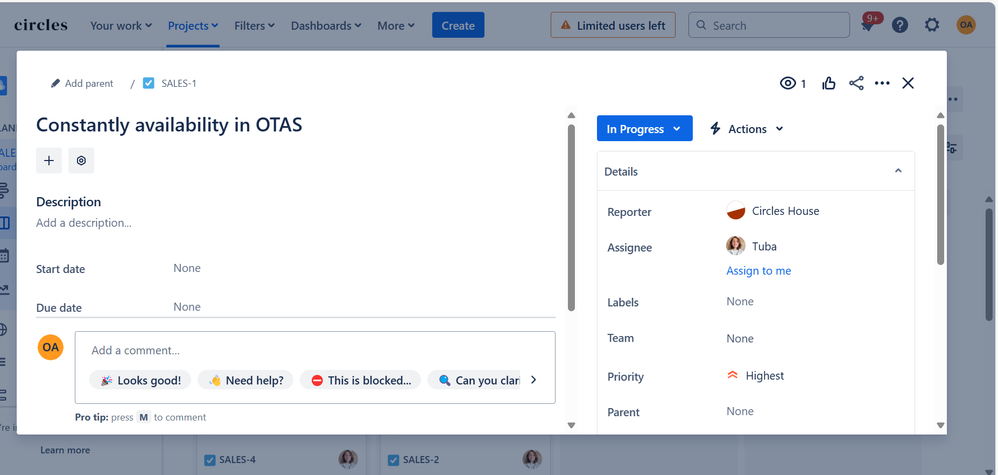Open the In Progress status dropdown
This screenshot has width=998, height=475.
click(x=644, y=129)
